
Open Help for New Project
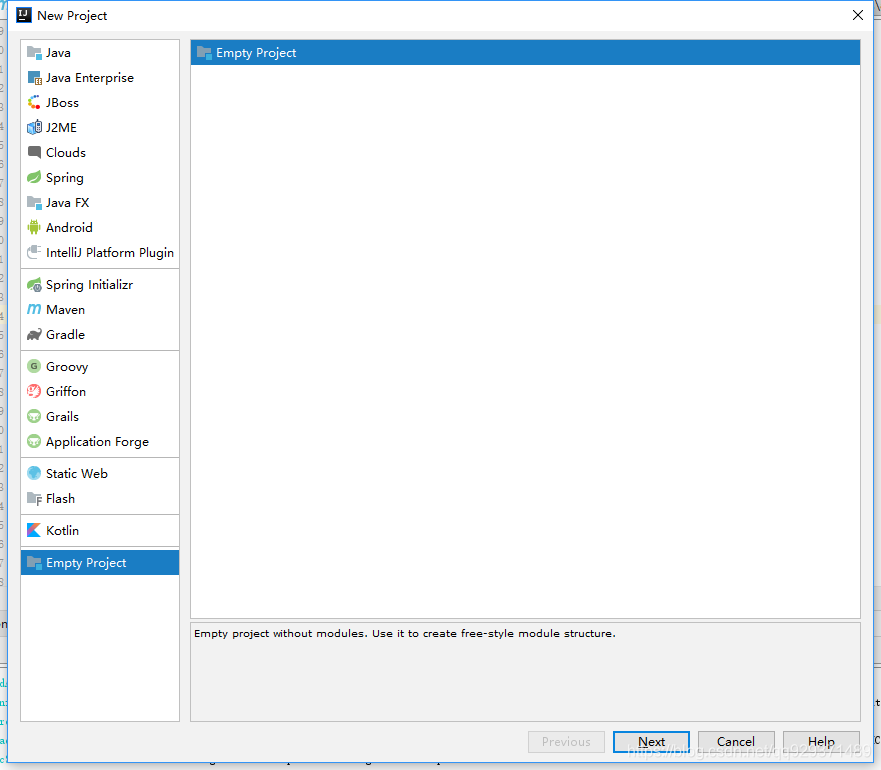tap(821, 742)
